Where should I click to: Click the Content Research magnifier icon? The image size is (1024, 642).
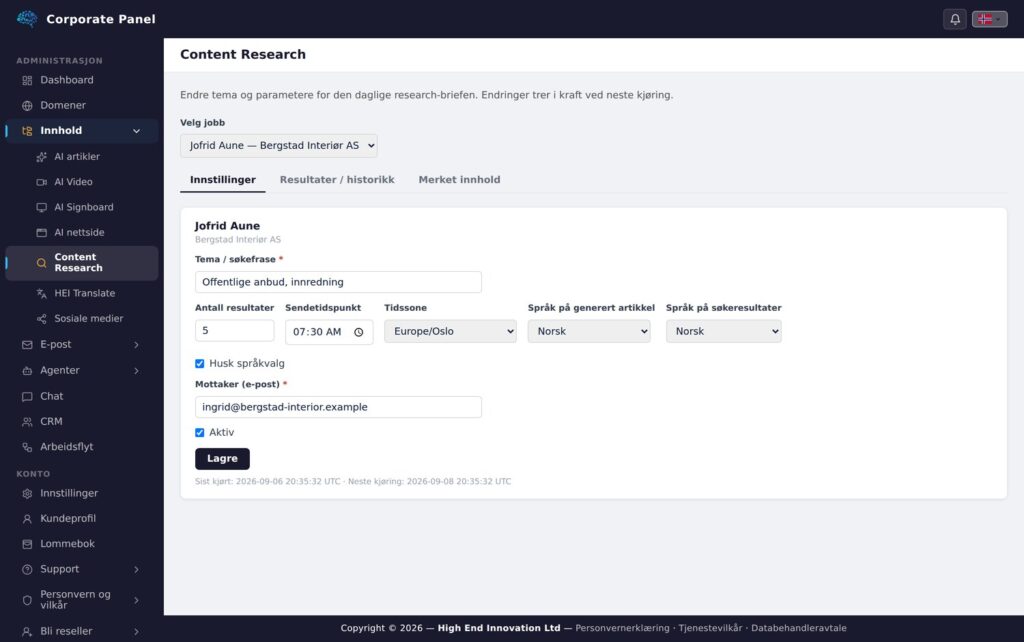[x=42, y=263]
